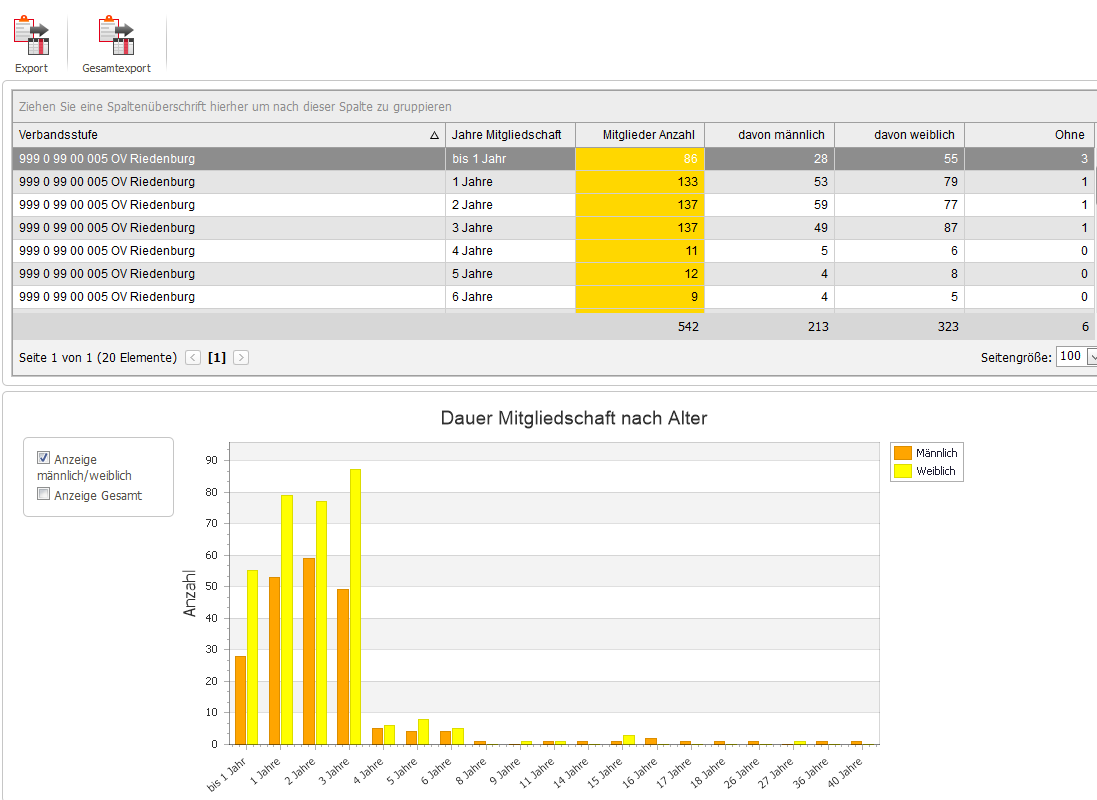Enable Anzeige Gesamt checkbox
The height and width of the screenshot is (800, 1097).
tap(43, 494)
